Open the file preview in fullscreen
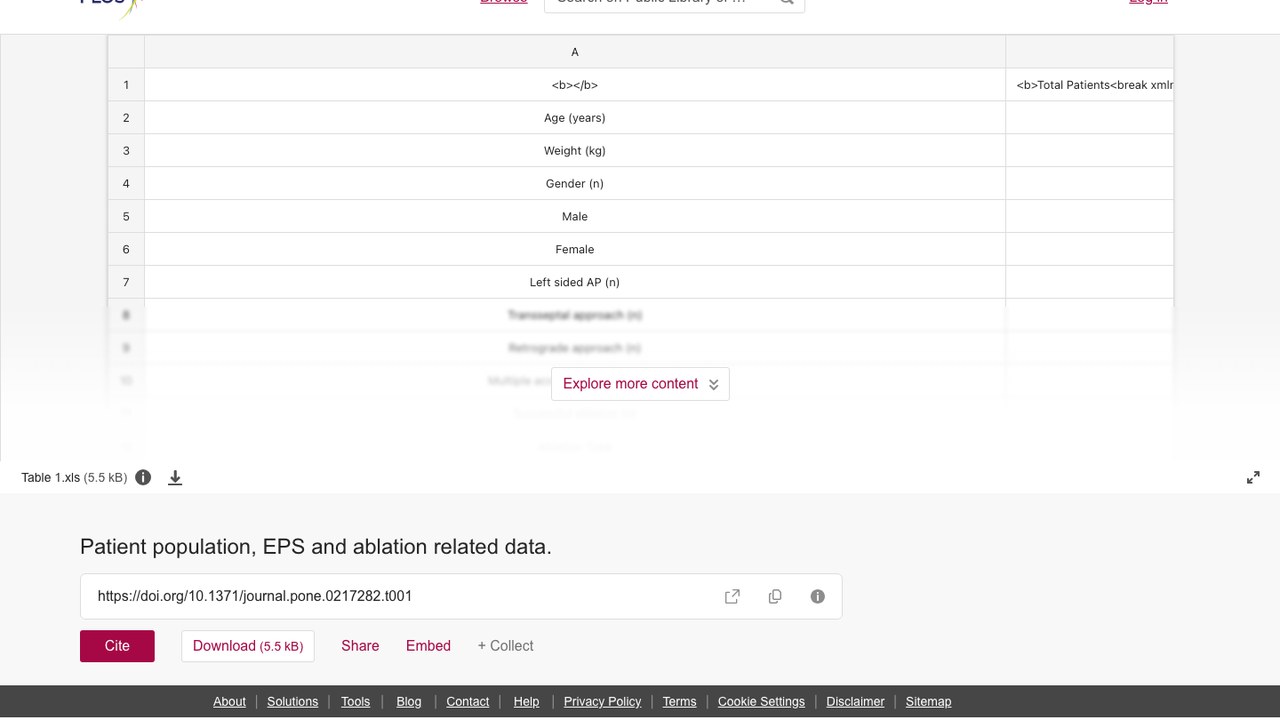 pyautogui.click(x=1253, y=478)
